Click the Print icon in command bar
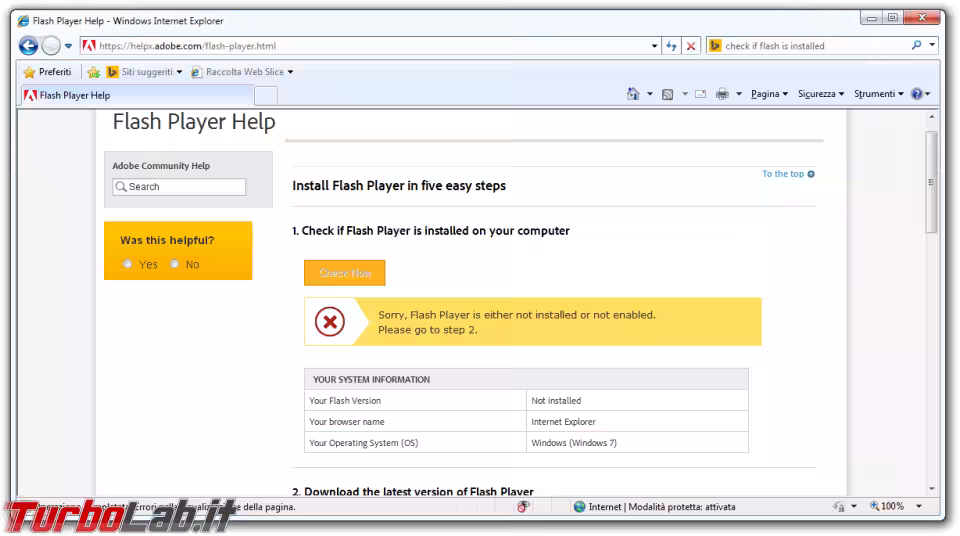Image resolution: width=960 pixels, height=536 pixels. [x=722, y=94]
